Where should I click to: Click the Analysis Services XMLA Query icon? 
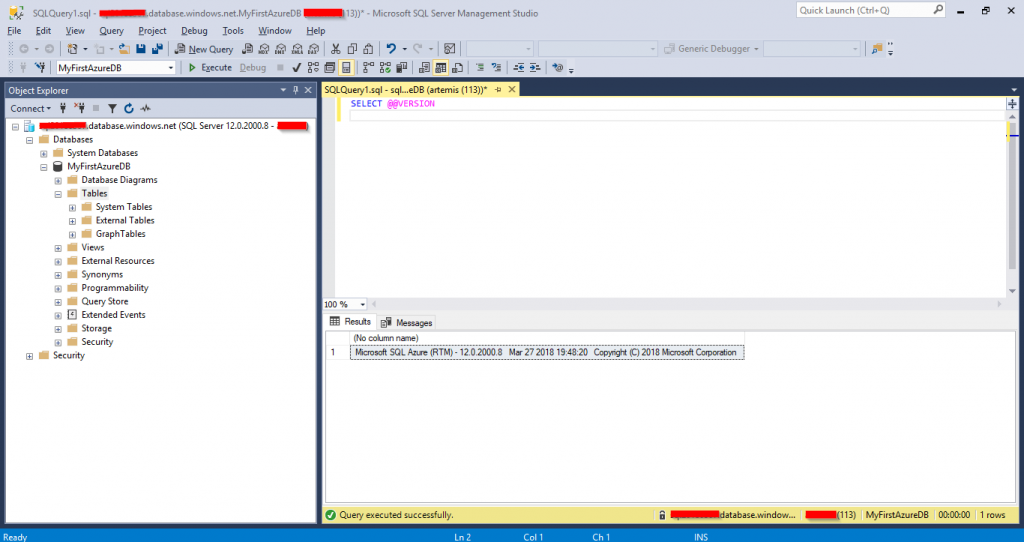(297, 49)
